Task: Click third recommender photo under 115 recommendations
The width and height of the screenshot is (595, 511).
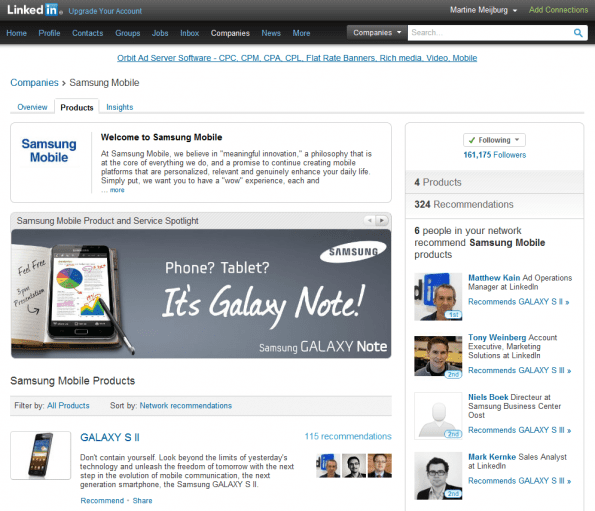Action: 379,465
